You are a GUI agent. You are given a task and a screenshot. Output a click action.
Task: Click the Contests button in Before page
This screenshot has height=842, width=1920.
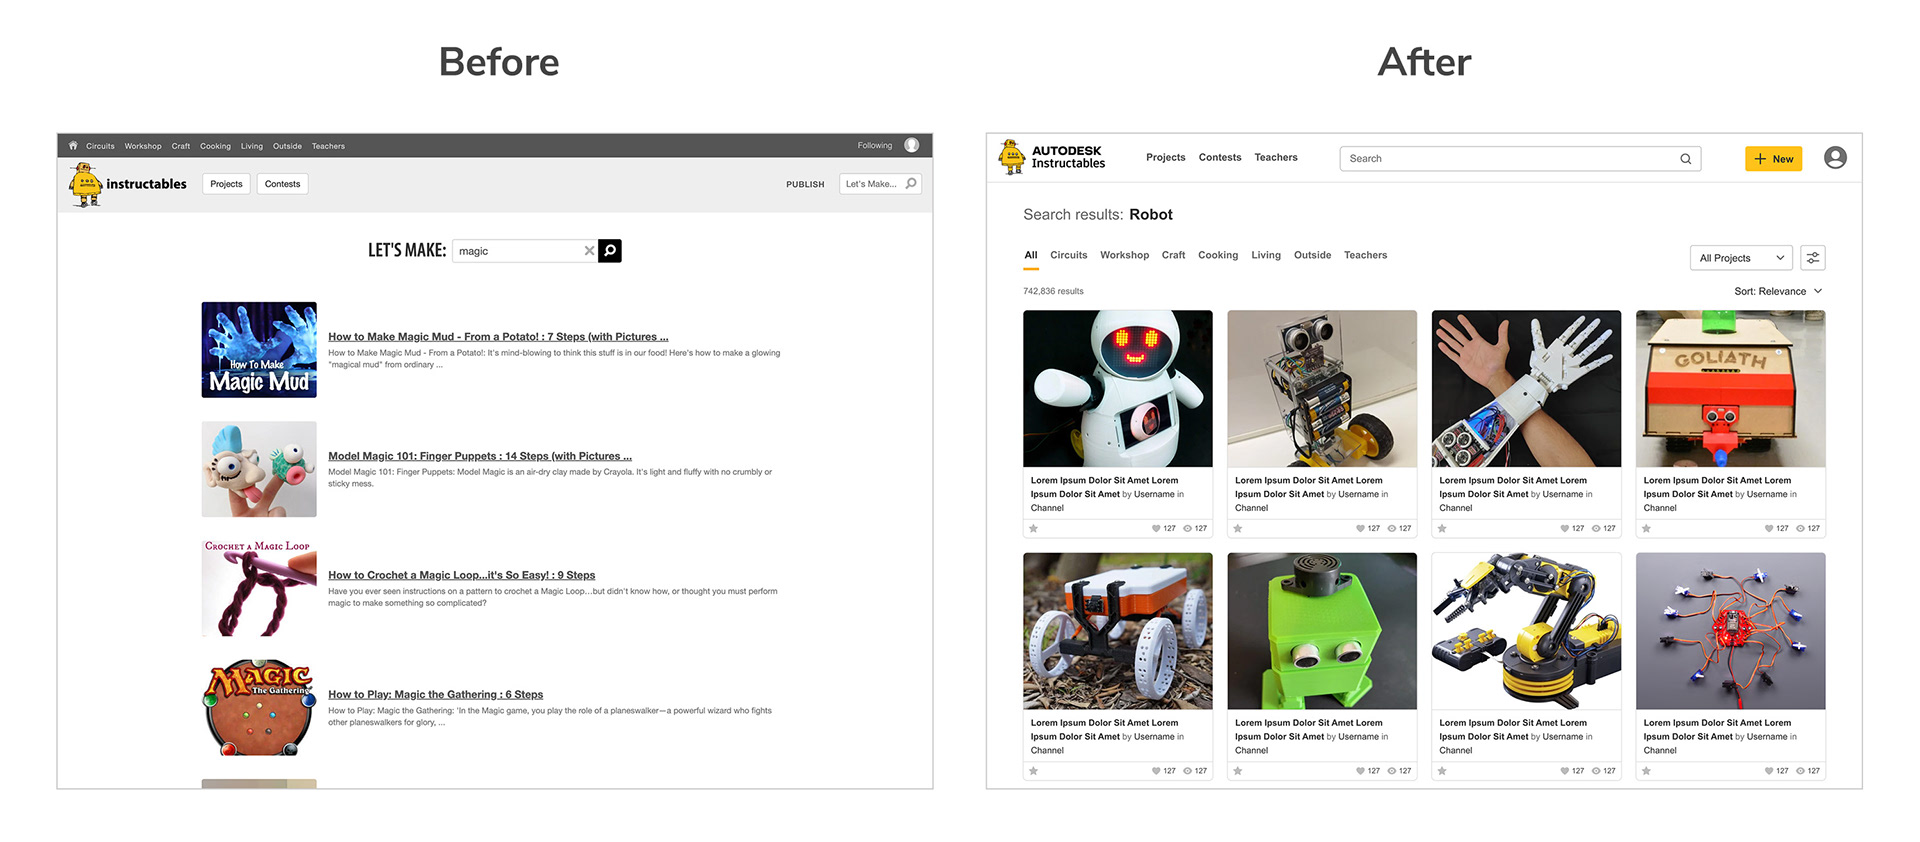(x=282, y=184)
